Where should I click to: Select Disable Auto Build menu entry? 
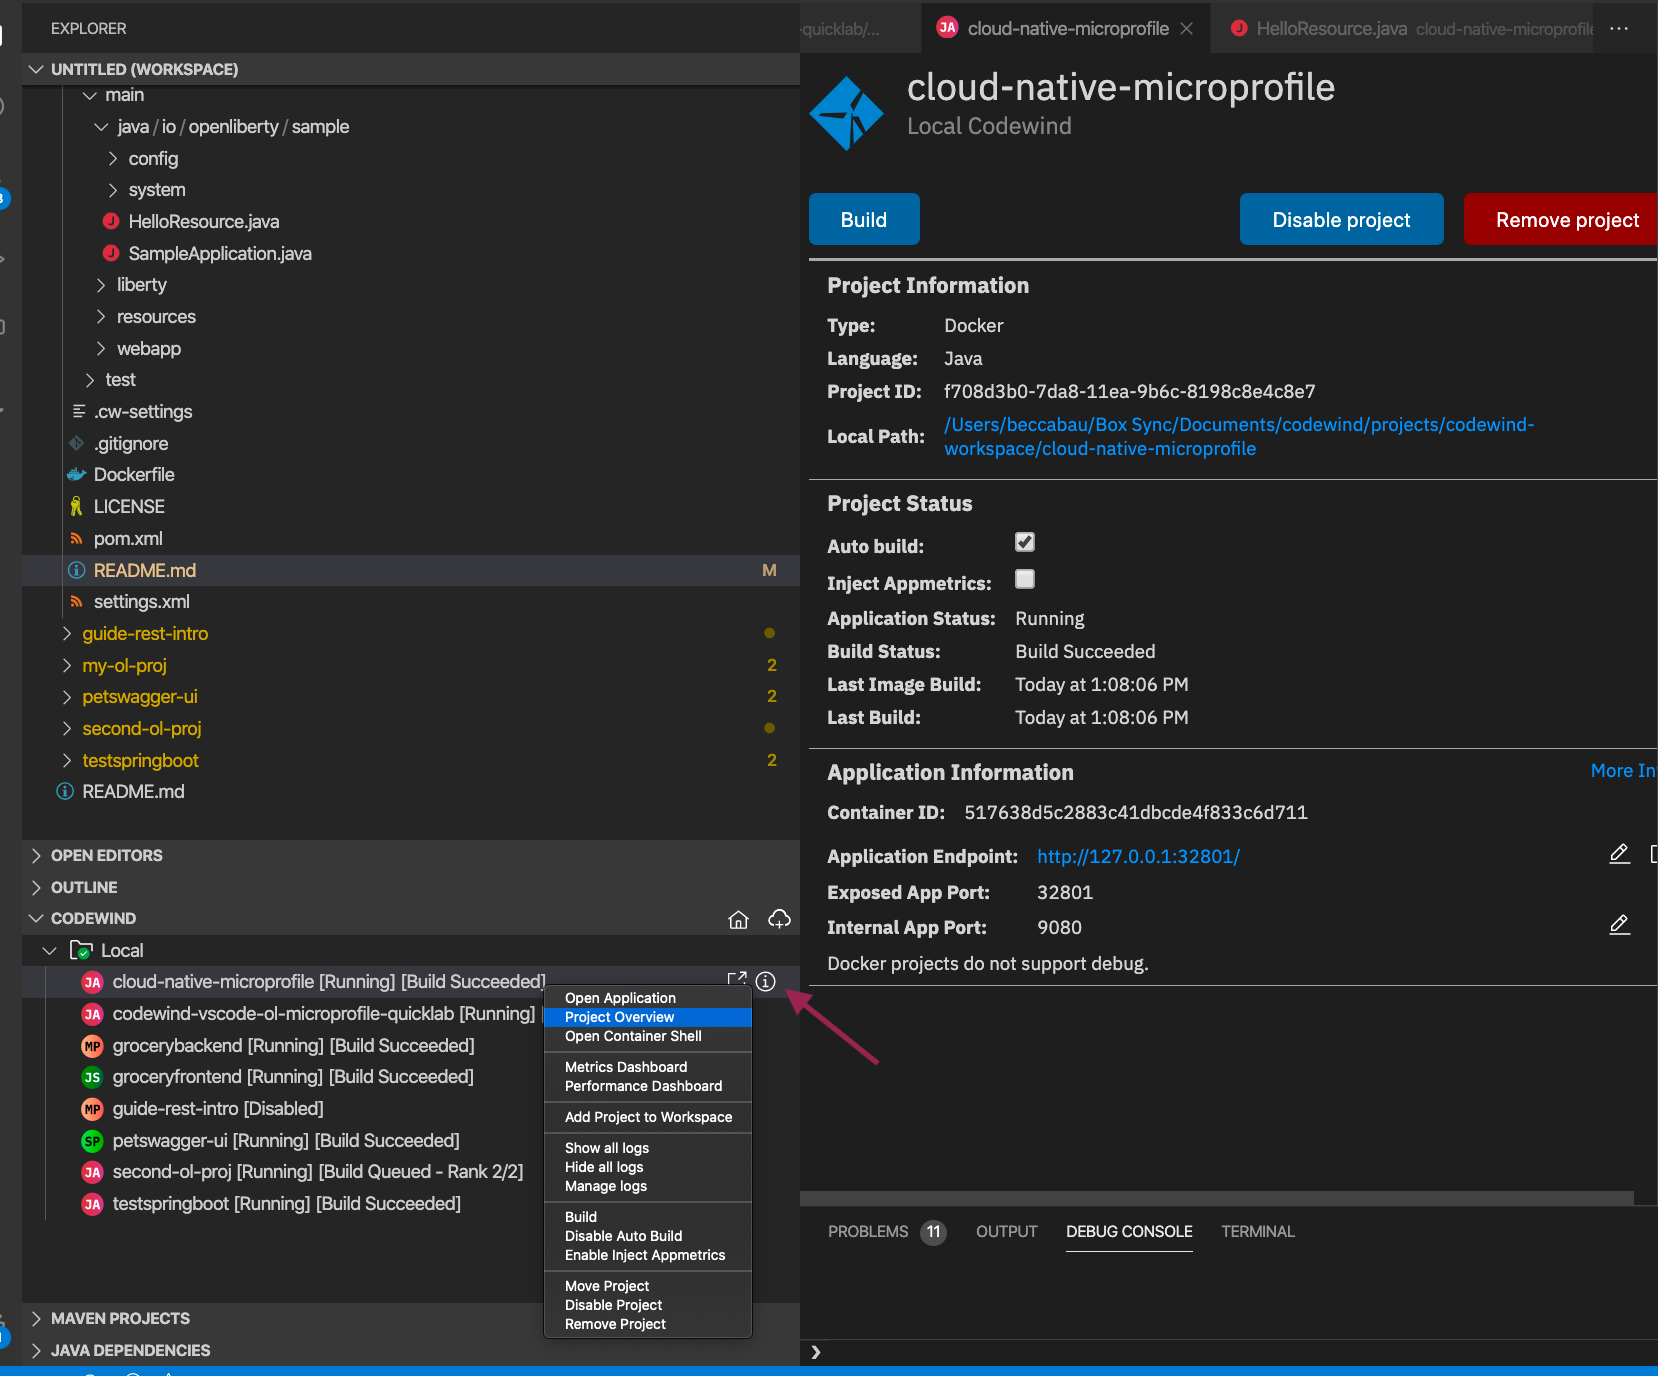tap(647, 1236)
